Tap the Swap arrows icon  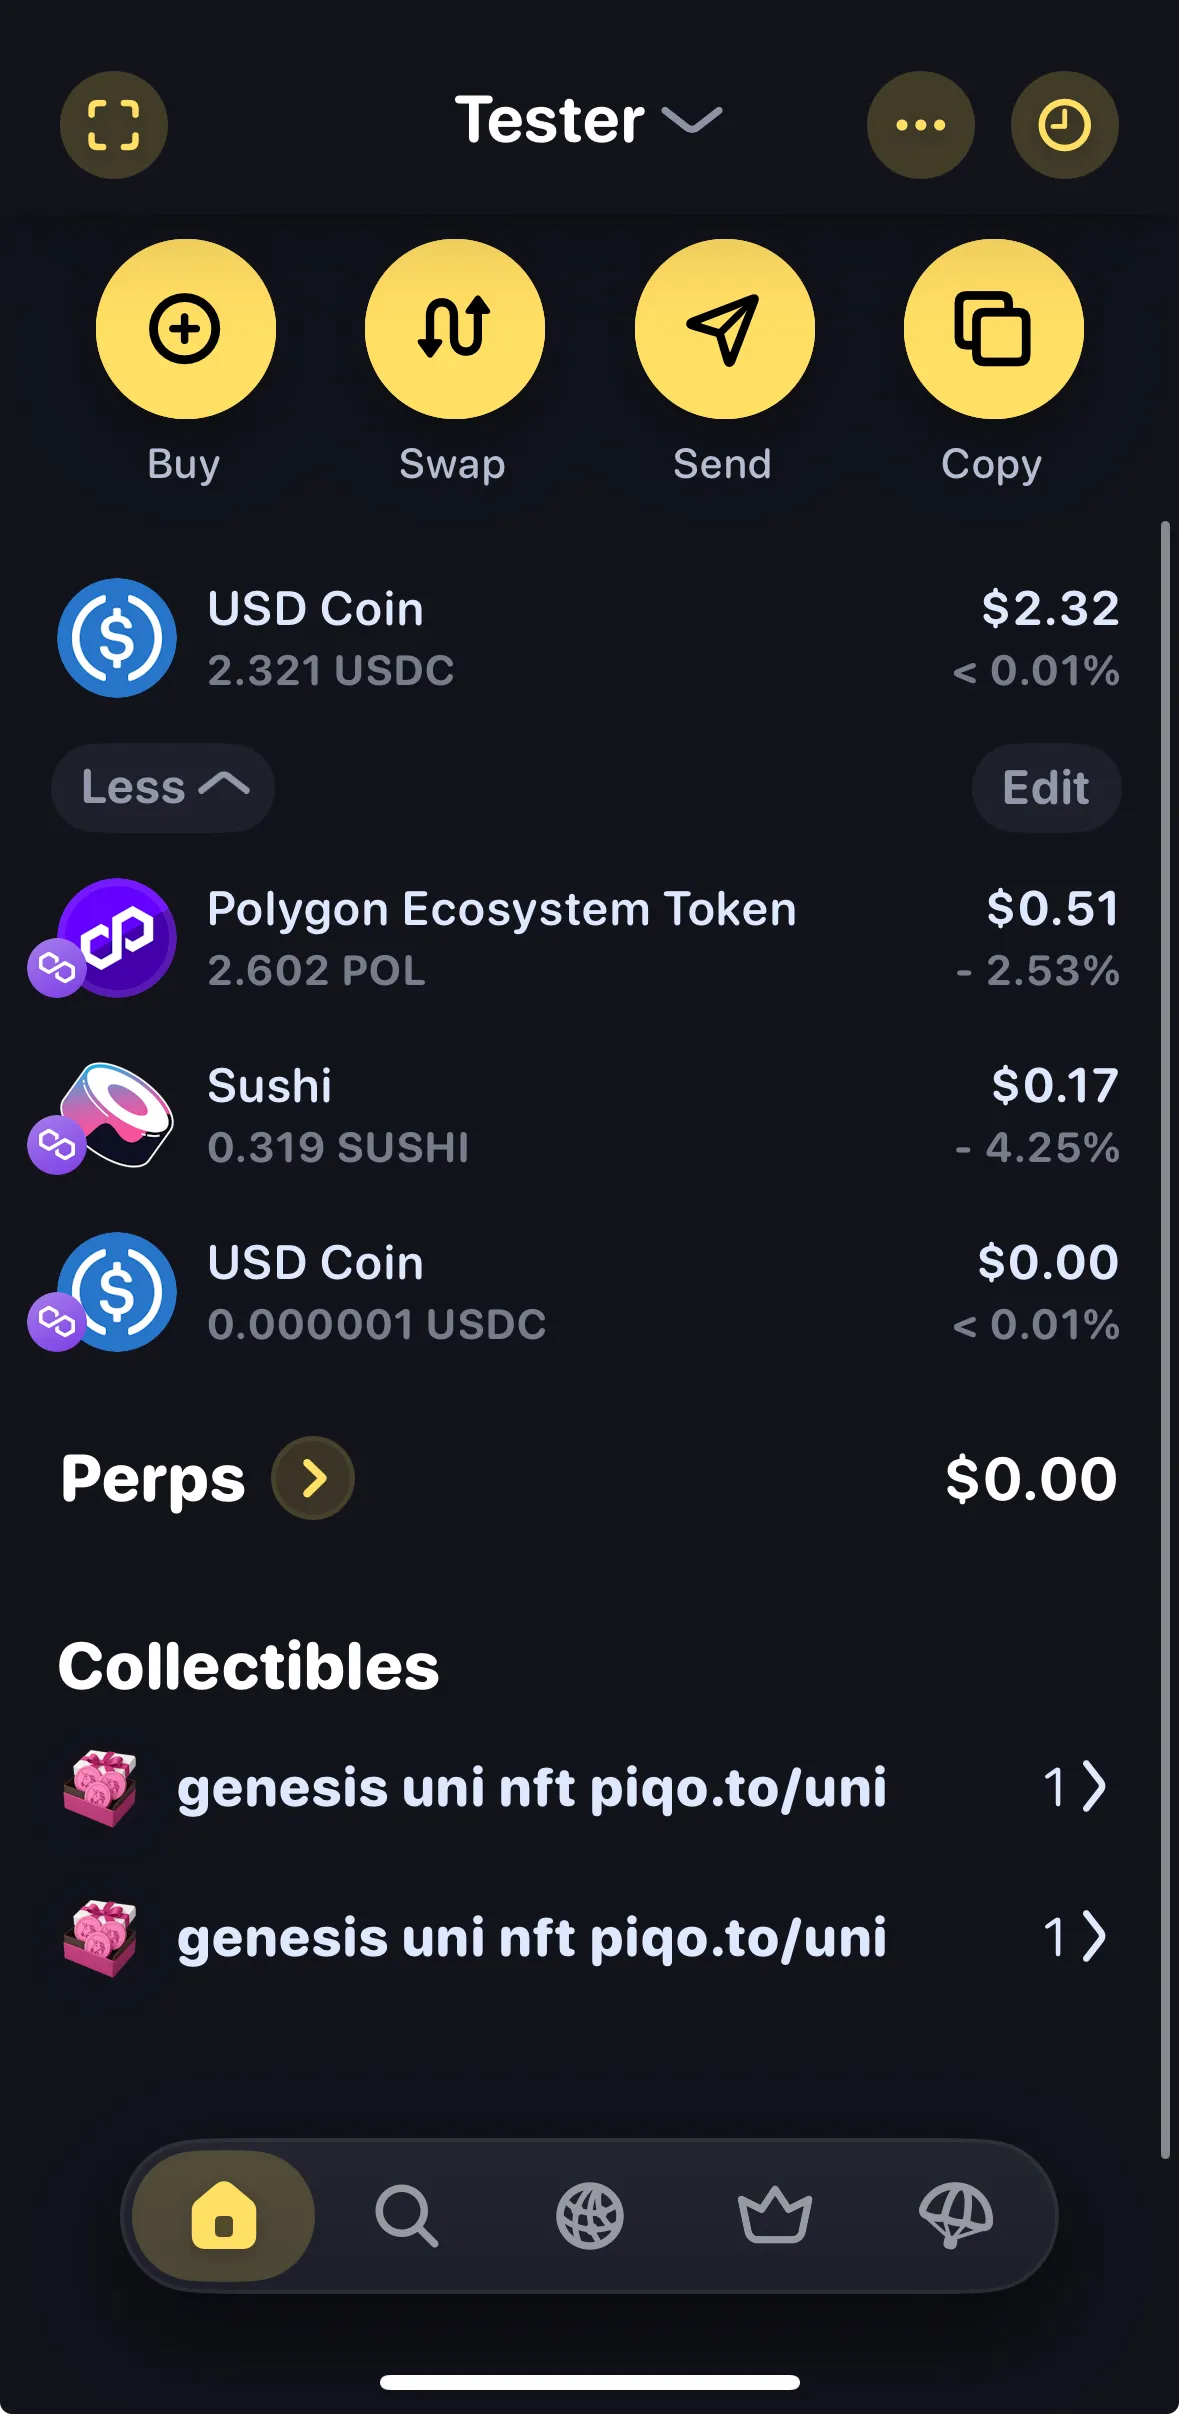454,329
